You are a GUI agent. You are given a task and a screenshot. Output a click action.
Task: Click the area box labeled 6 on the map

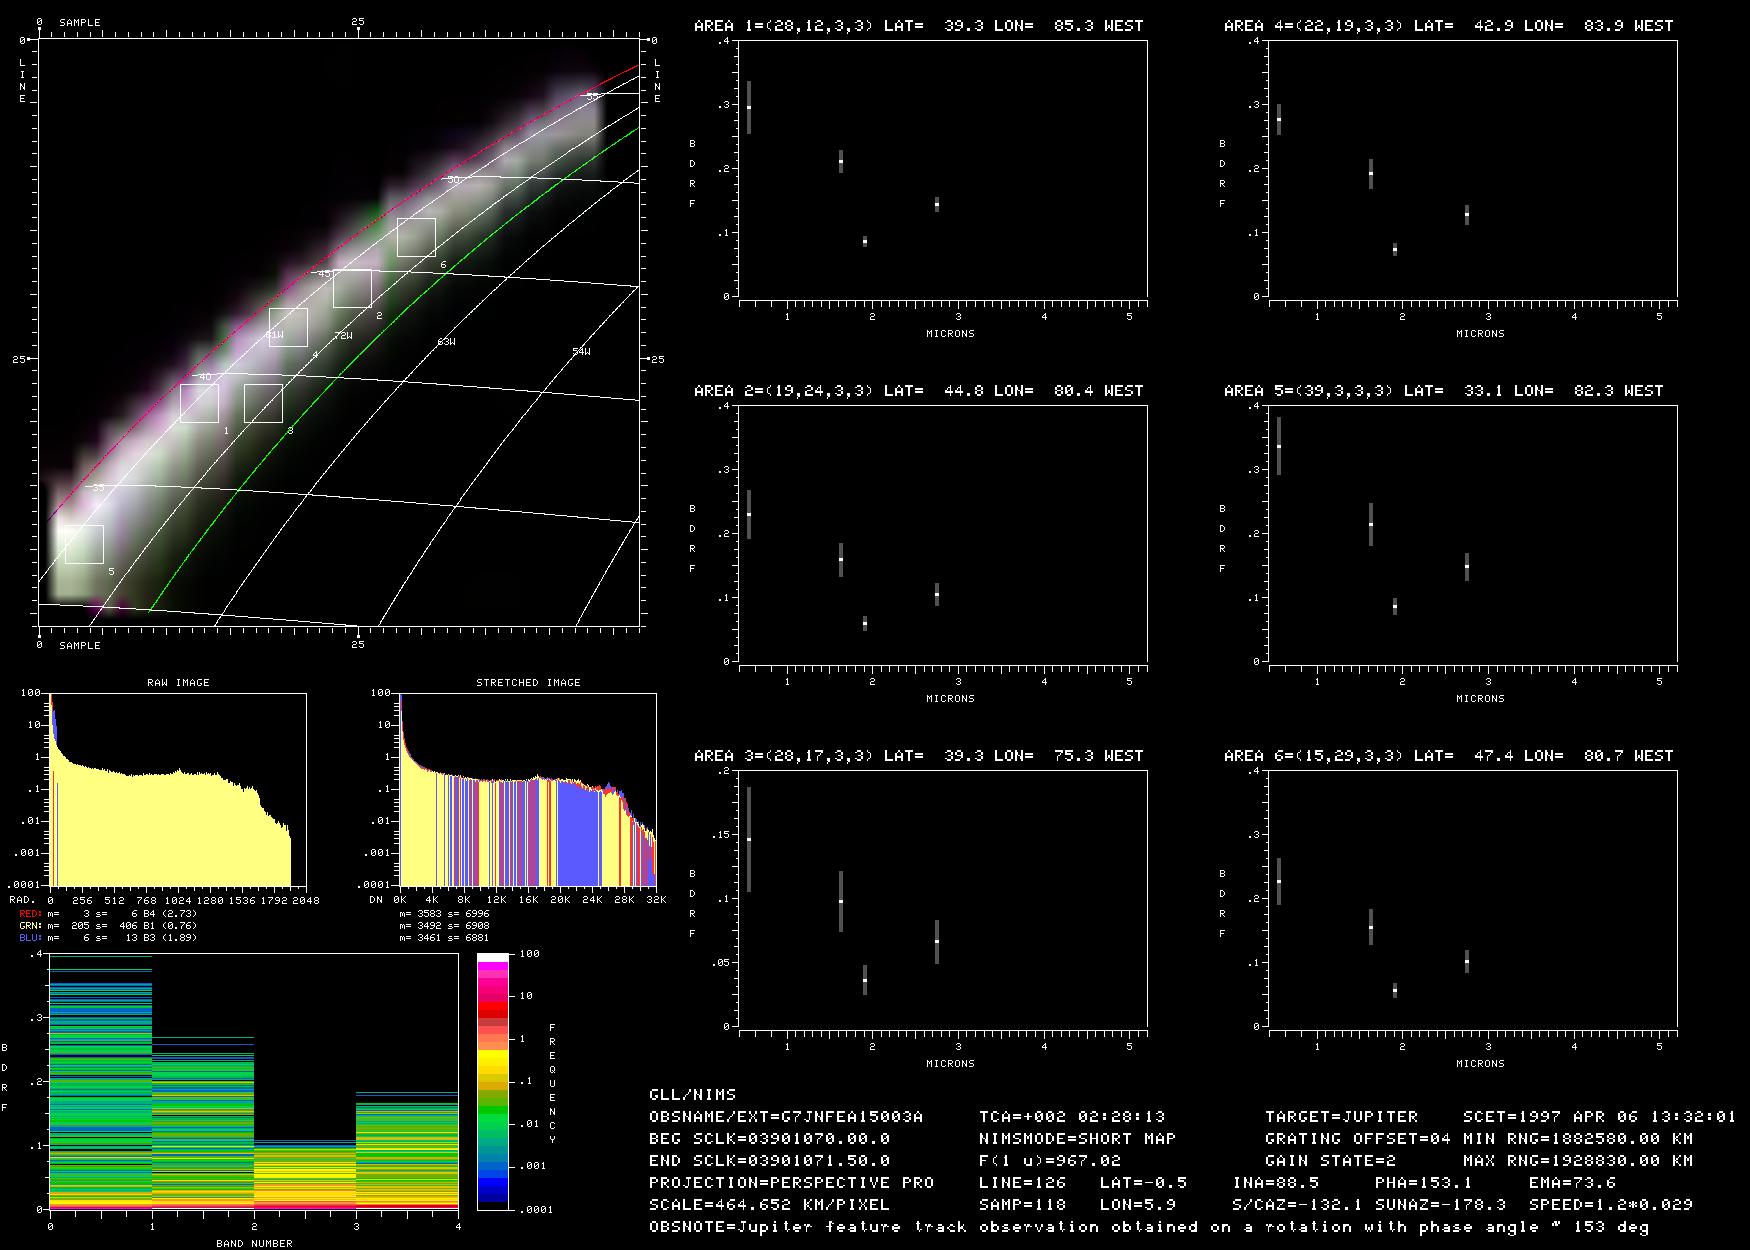pyautogui.click(x=416, y=237)
